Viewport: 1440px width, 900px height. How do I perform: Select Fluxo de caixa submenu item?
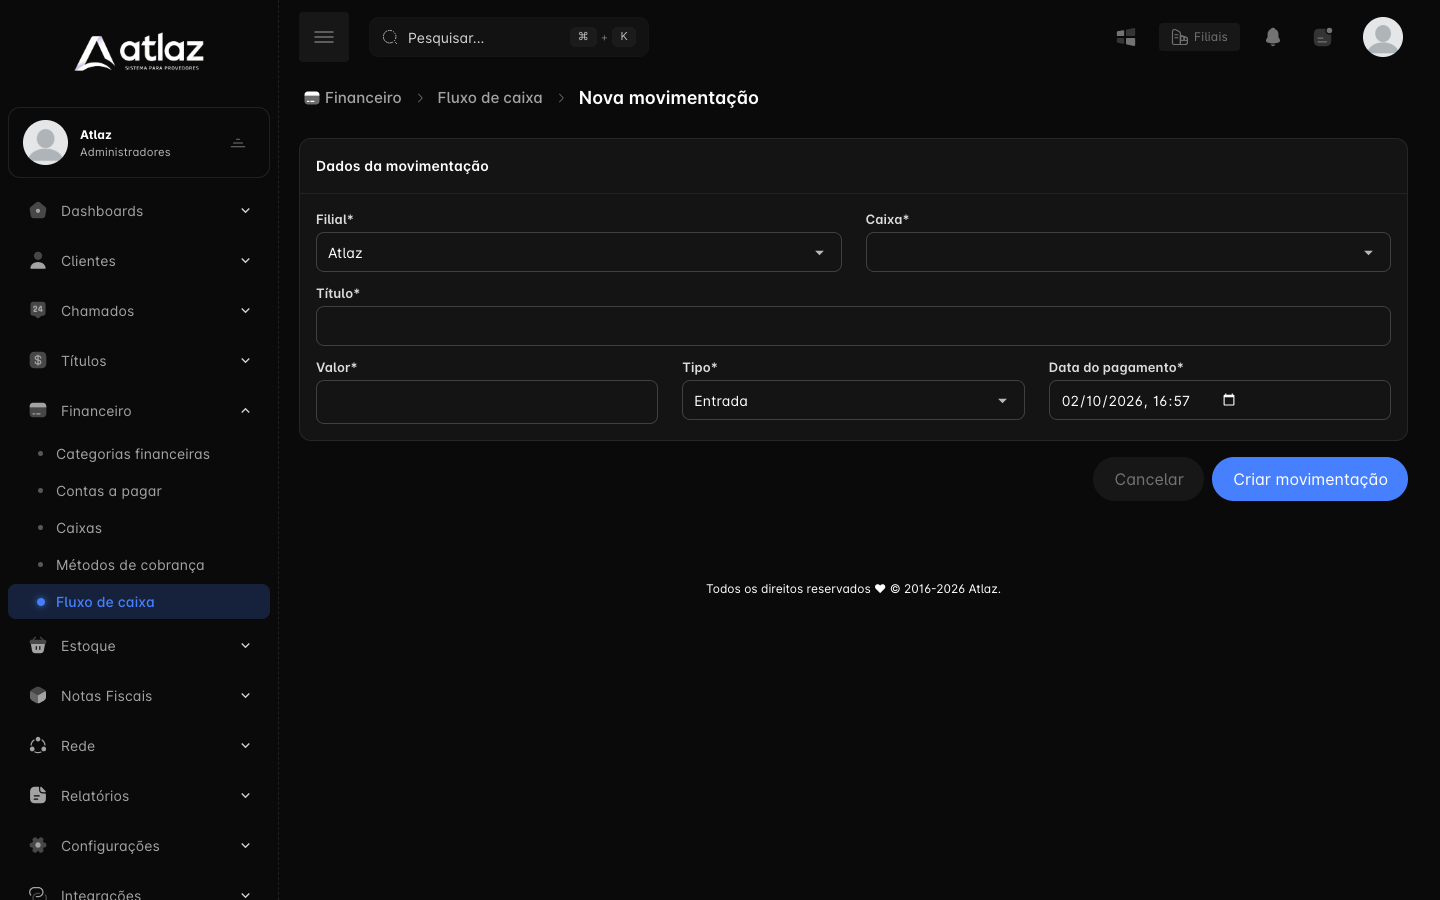pos(139,602)
